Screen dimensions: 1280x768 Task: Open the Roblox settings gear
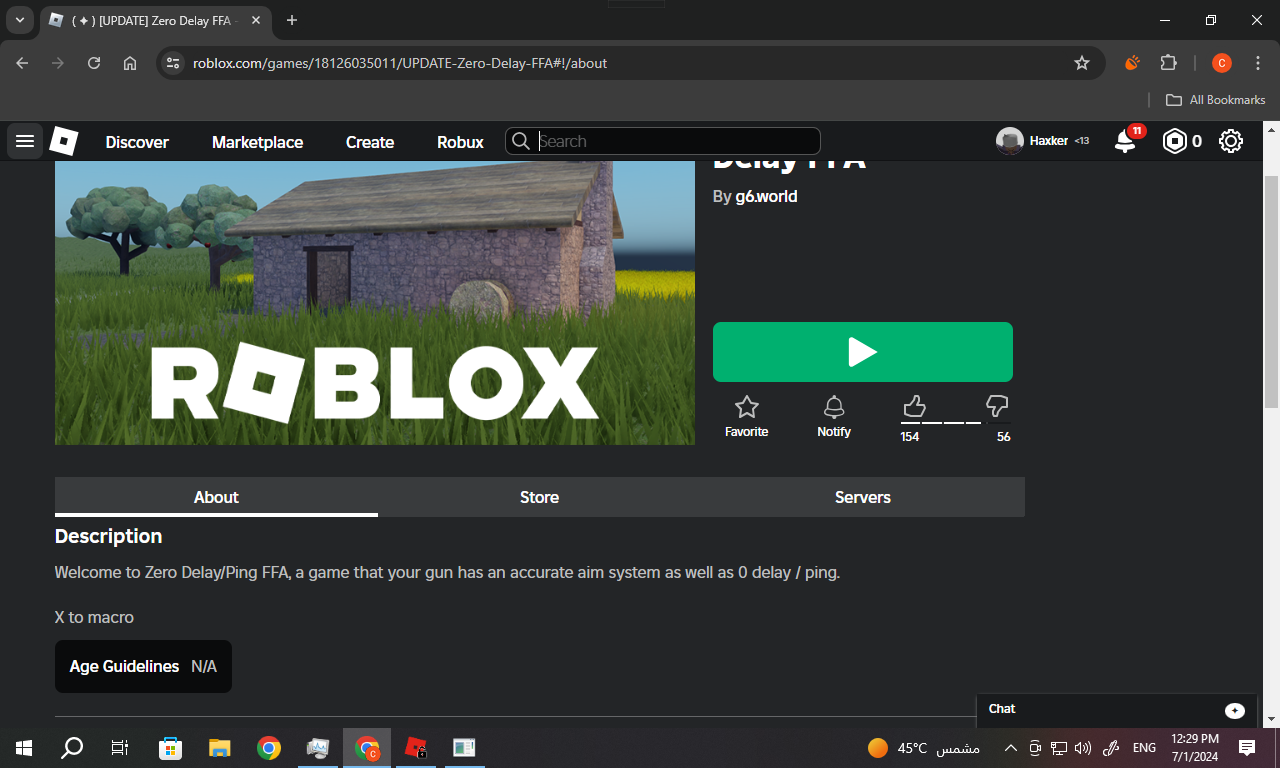click(x=1231, y=142)
